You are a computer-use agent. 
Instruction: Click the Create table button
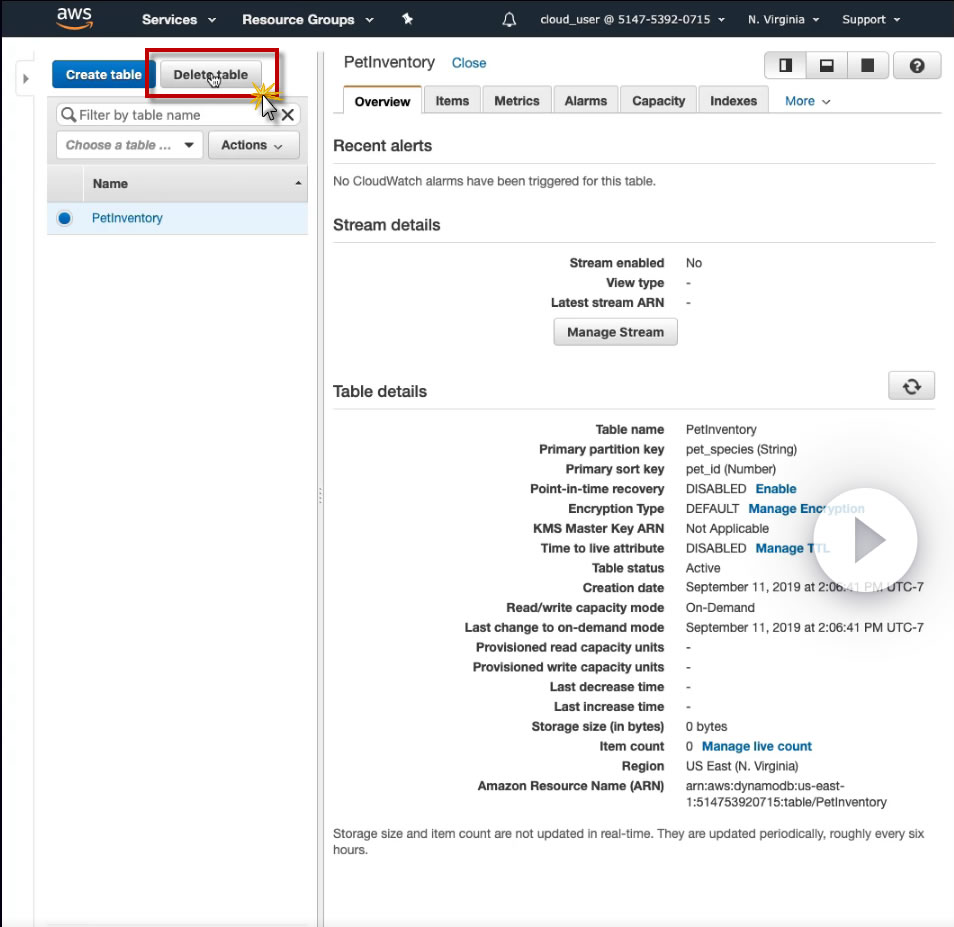point(103,74)
